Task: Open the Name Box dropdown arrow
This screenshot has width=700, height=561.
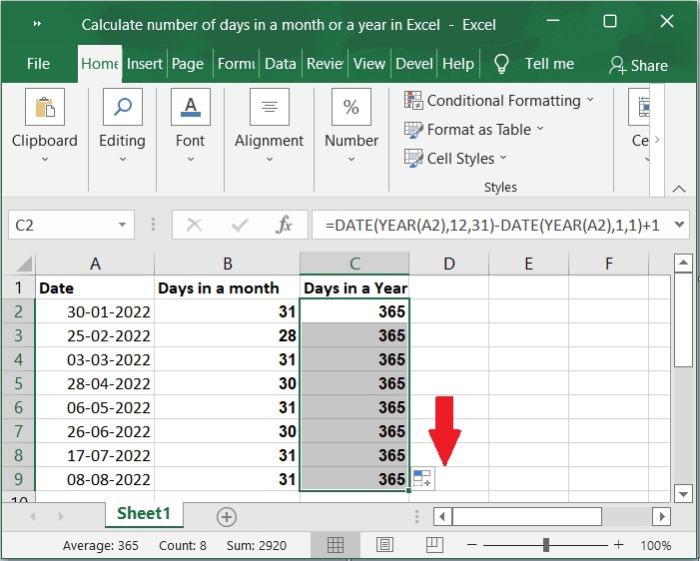Action: coord(122,224)
